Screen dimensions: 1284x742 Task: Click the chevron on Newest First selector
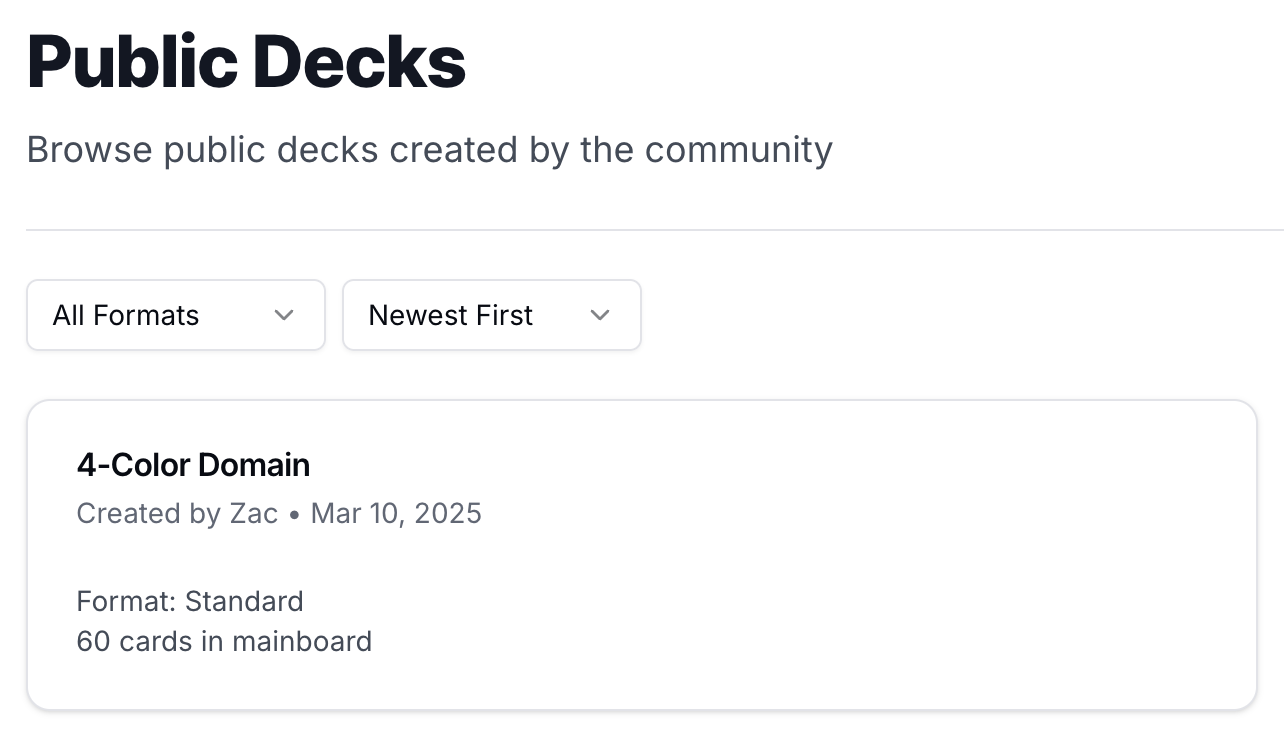pyautogui.click(x=600, y=315)
